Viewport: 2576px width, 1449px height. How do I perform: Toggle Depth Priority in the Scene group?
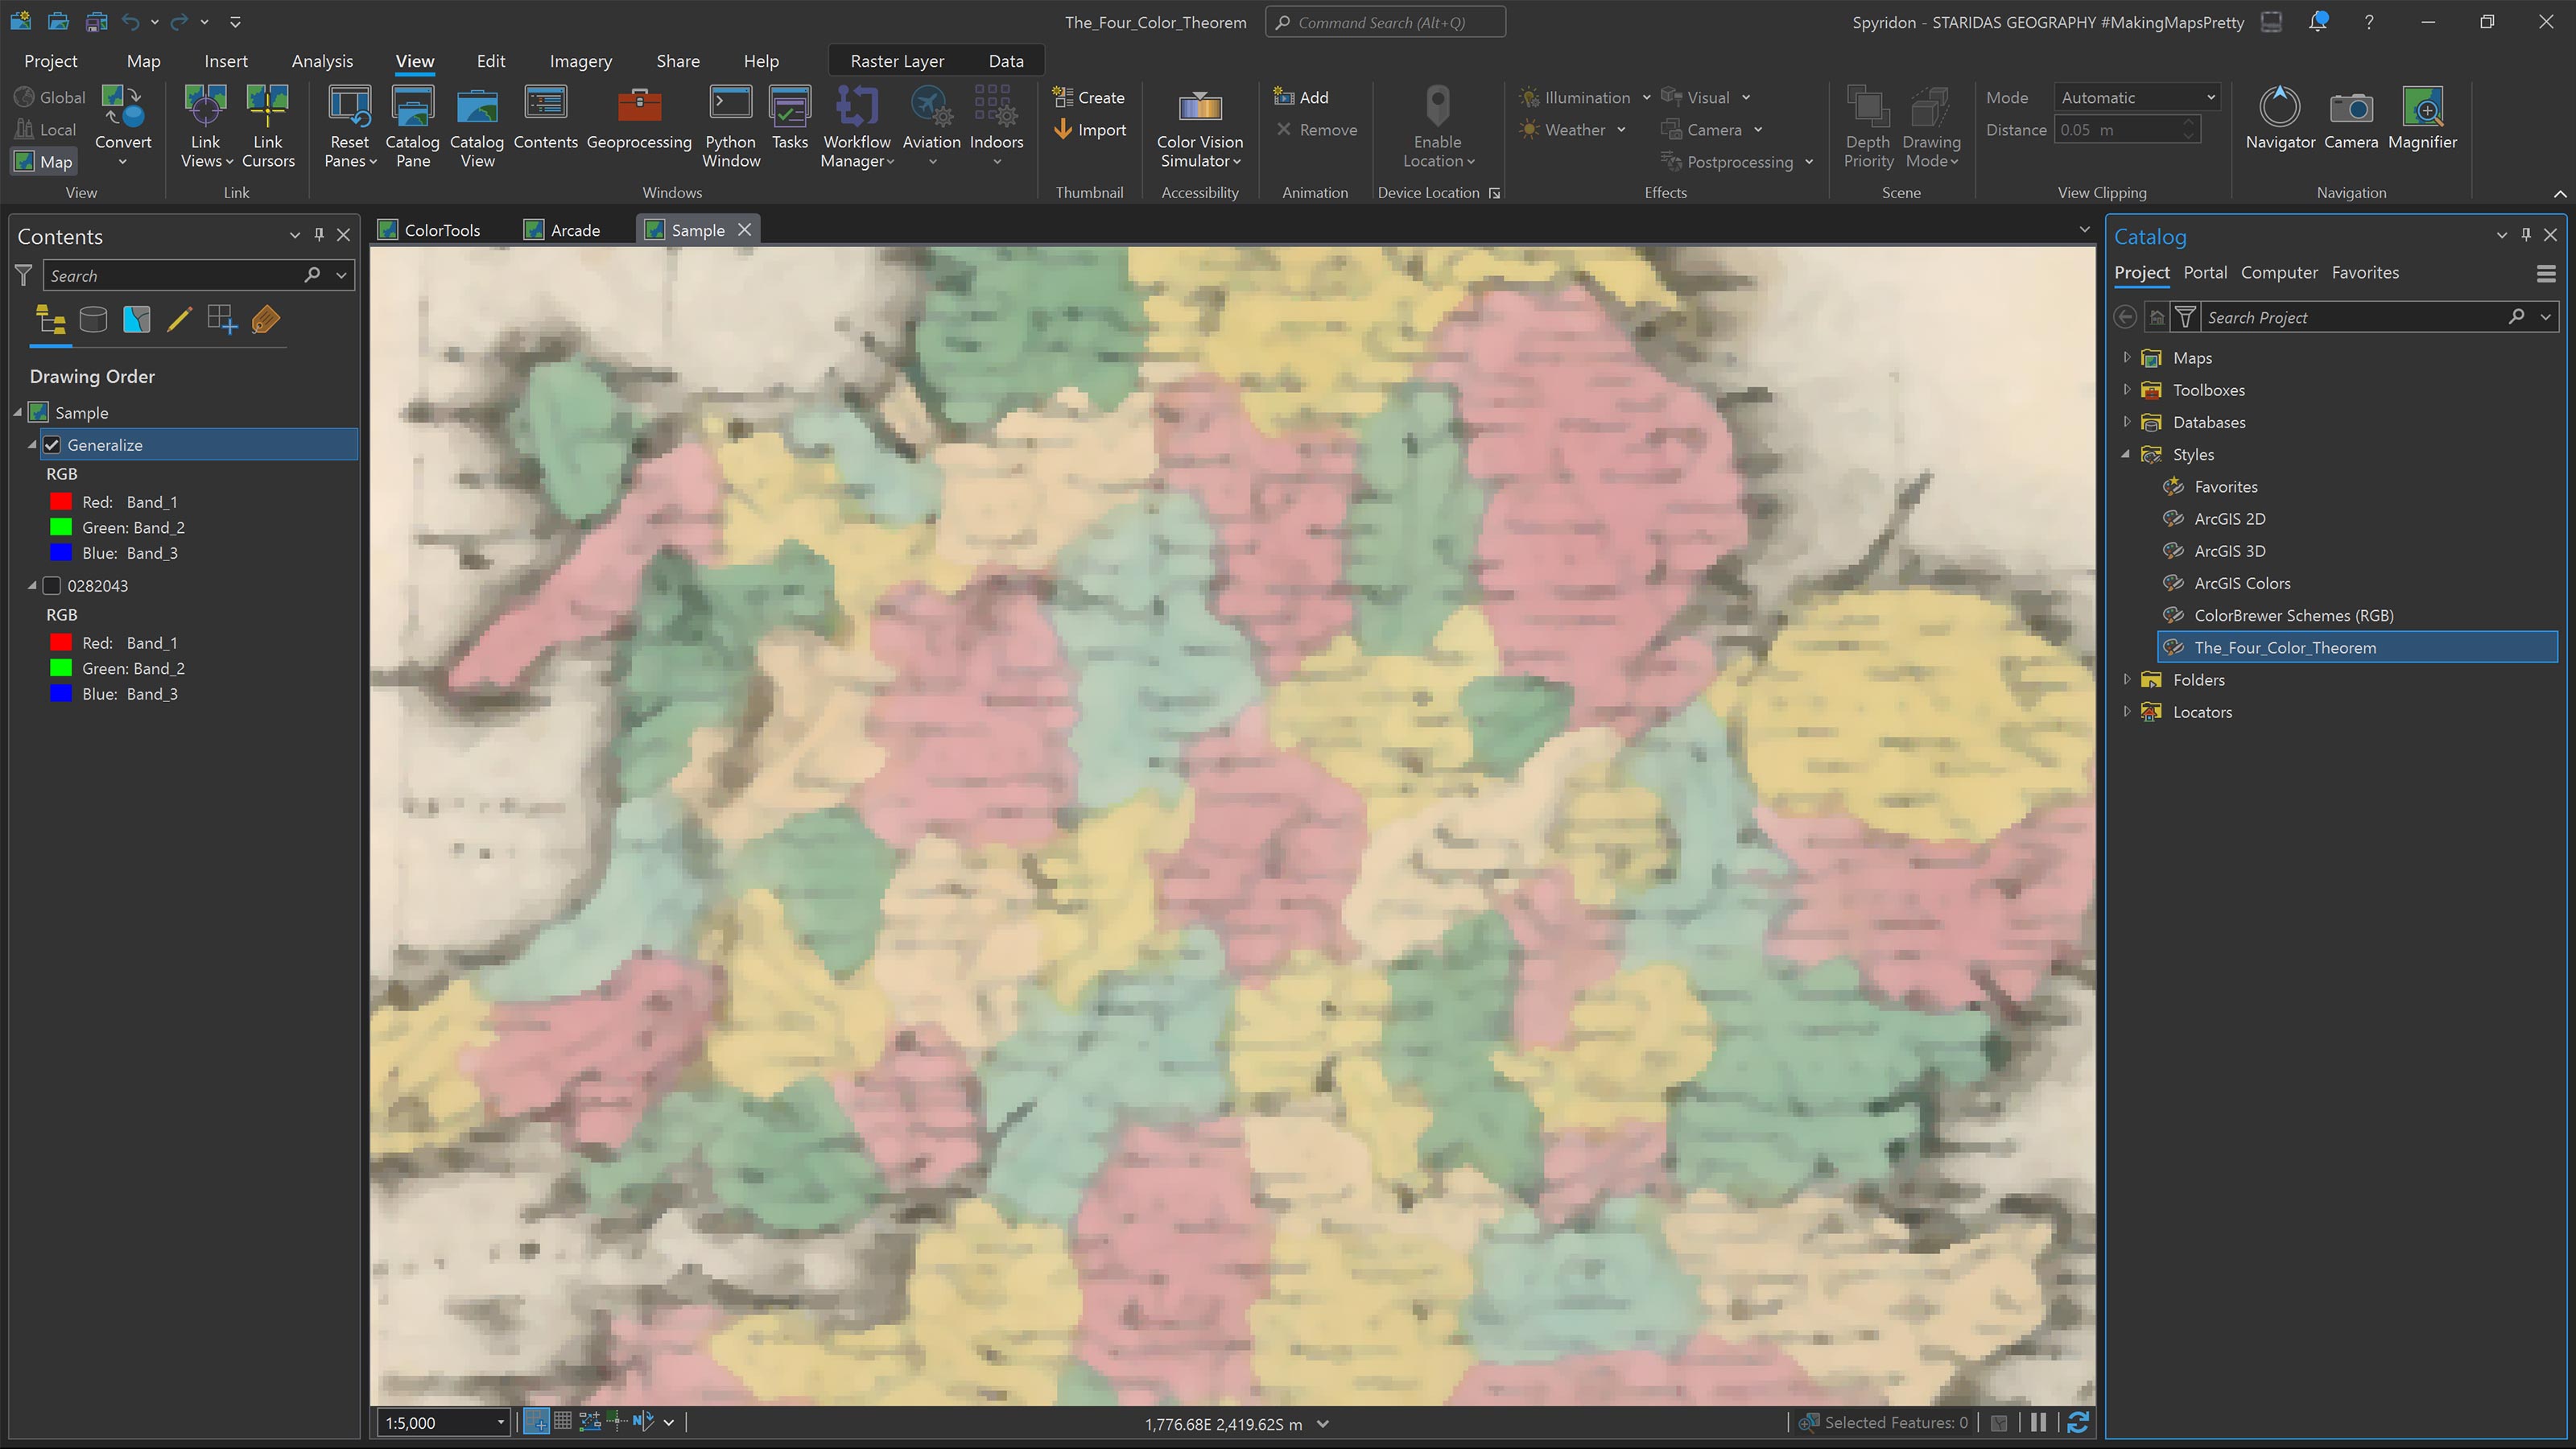point(1867,126)
